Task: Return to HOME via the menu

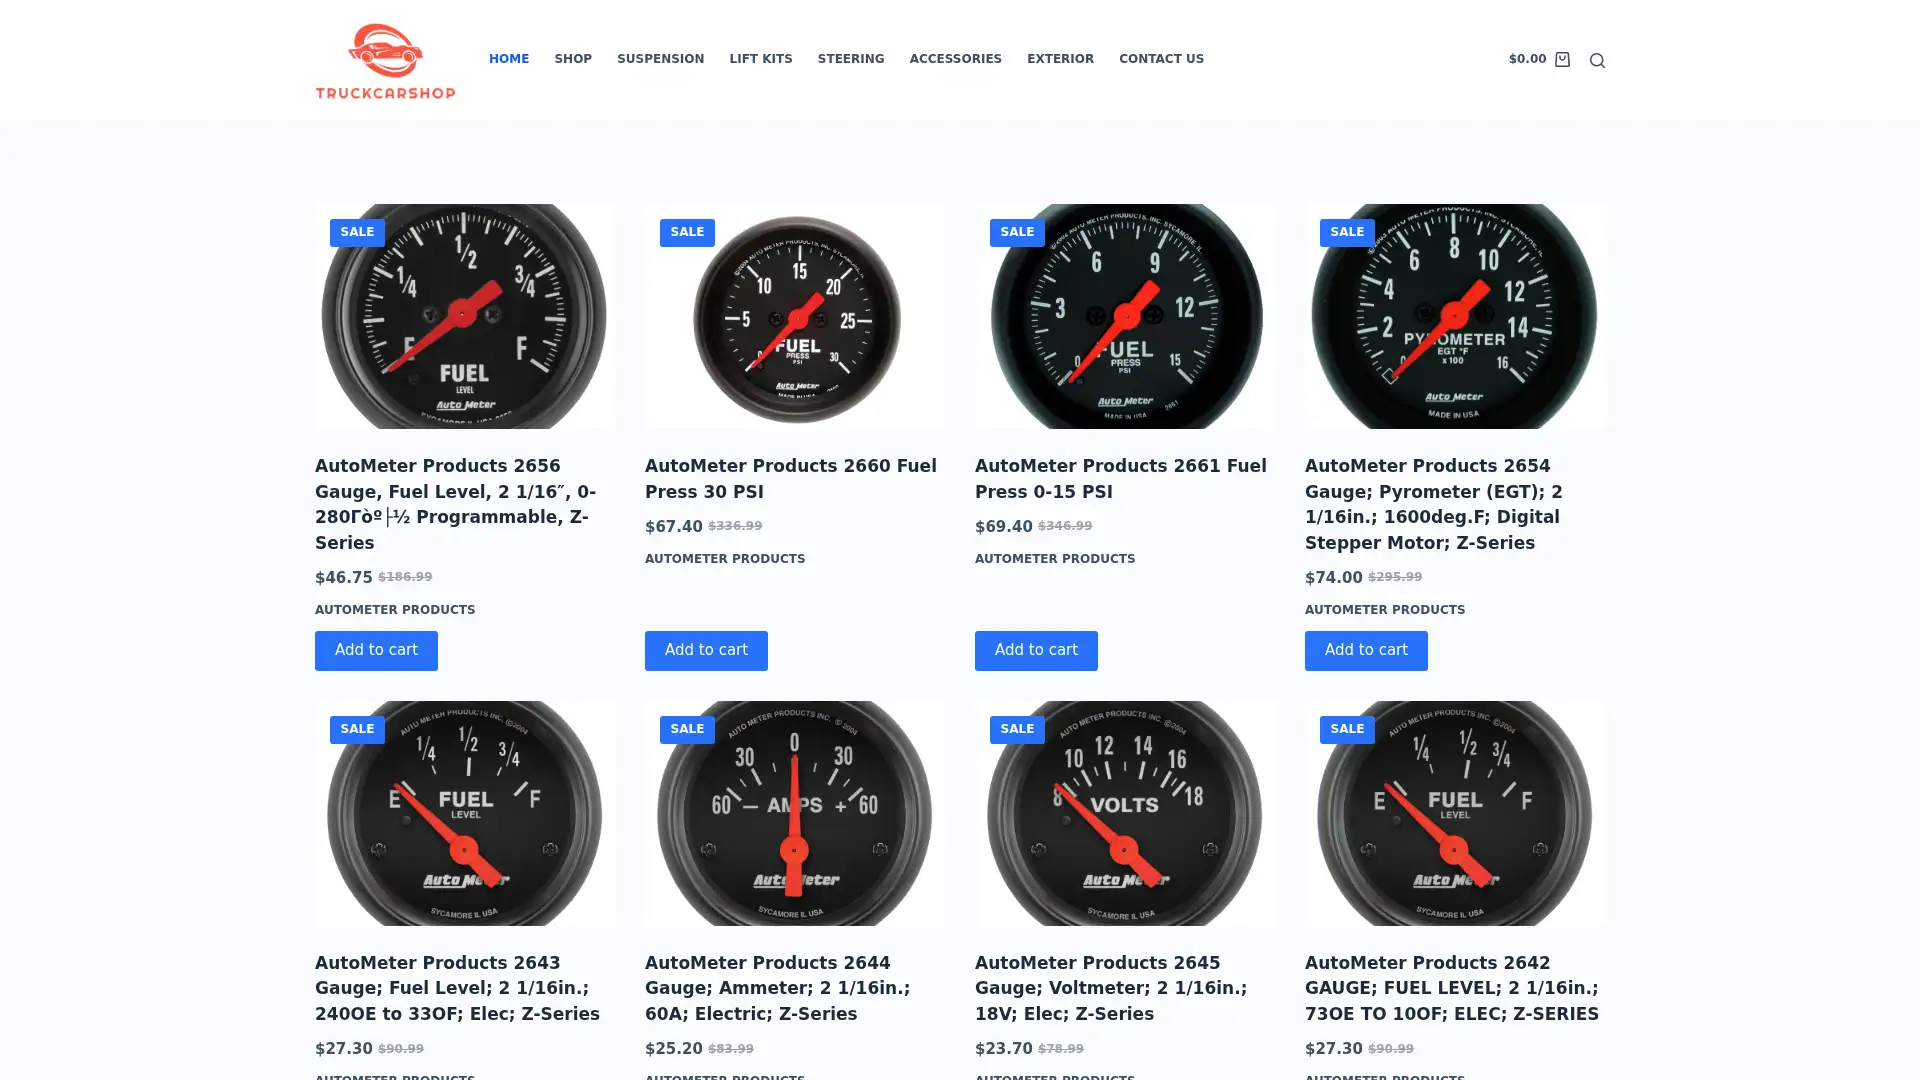Action: [x=508, y=59]
